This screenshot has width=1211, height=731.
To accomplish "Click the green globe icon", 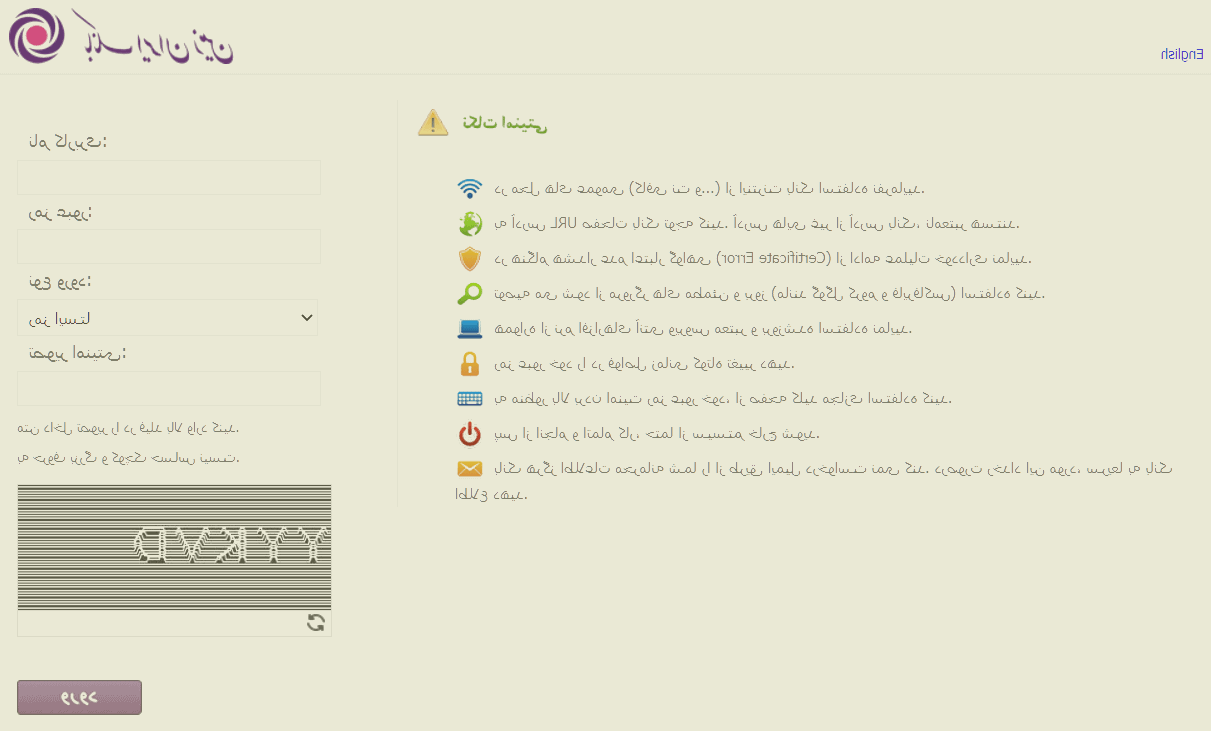I will (470, 223).
